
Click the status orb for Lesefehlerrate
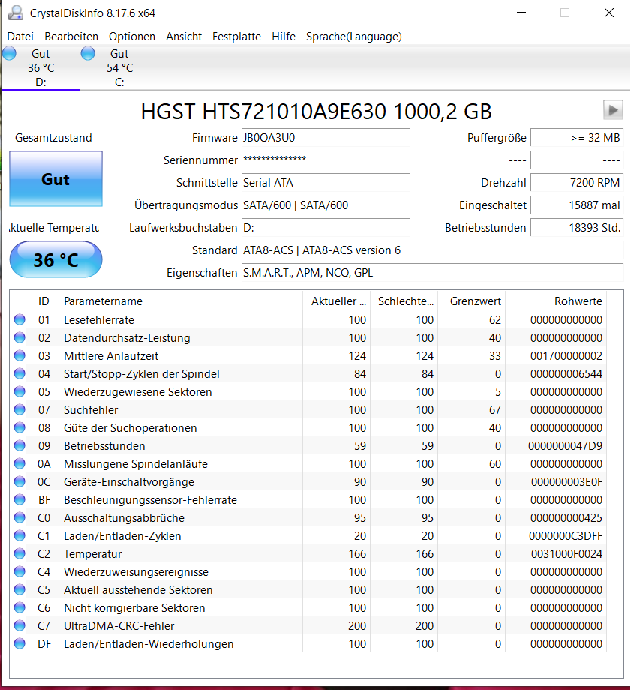click(20, 319)
